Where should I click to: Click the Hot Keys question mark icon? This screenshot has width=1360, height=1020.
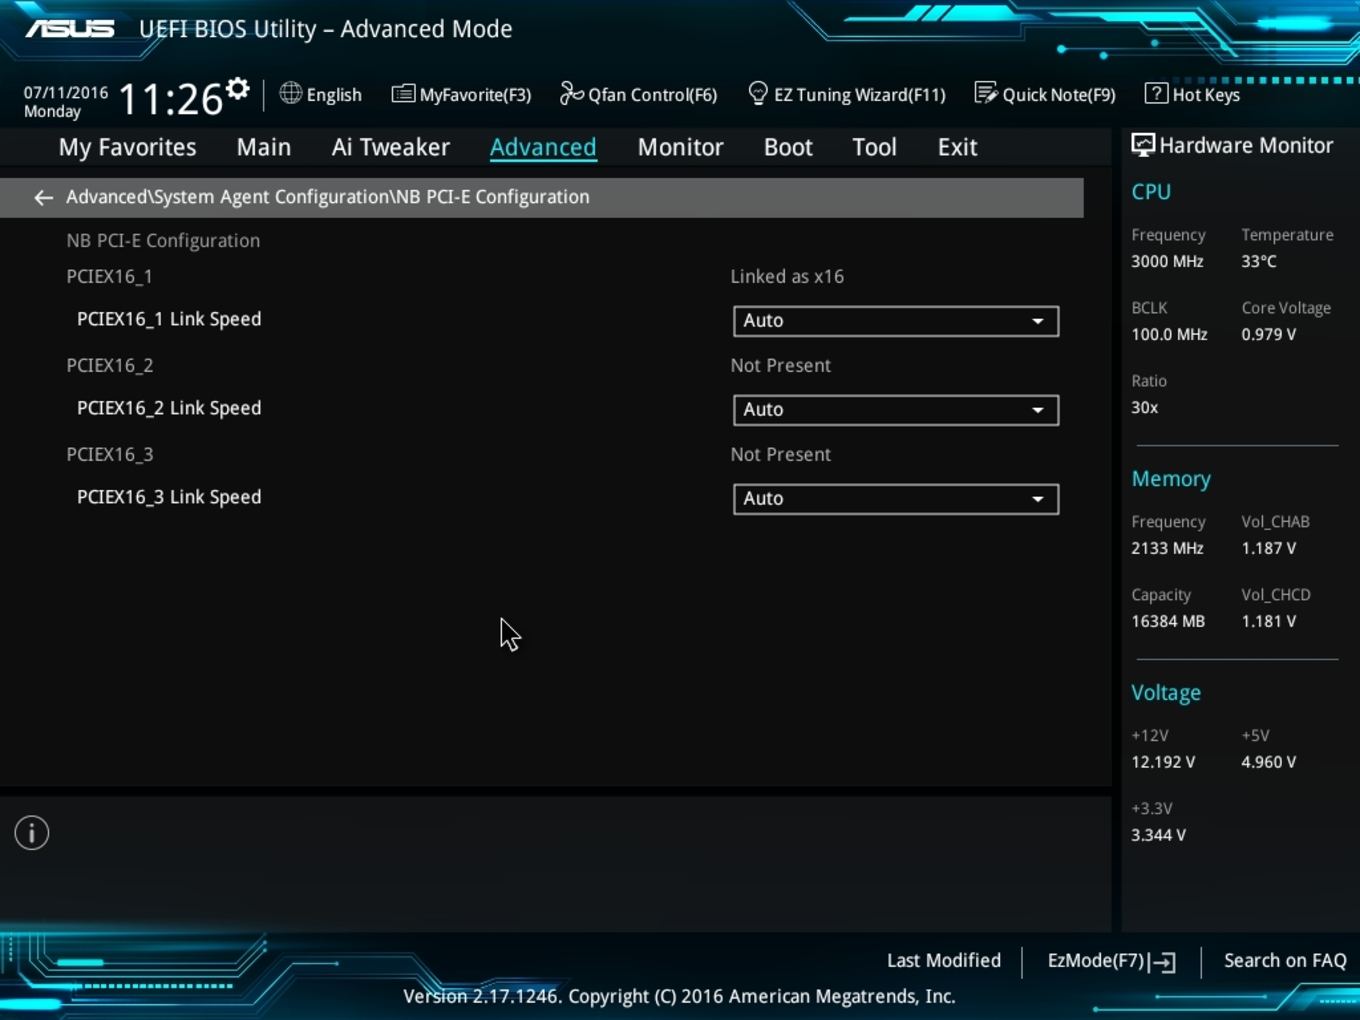(1156, 93)
